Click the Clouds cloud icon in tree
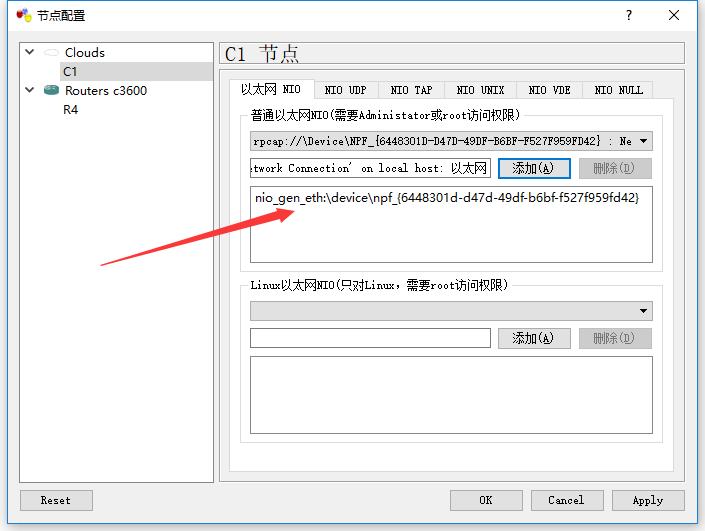 (x=51, y=53)
